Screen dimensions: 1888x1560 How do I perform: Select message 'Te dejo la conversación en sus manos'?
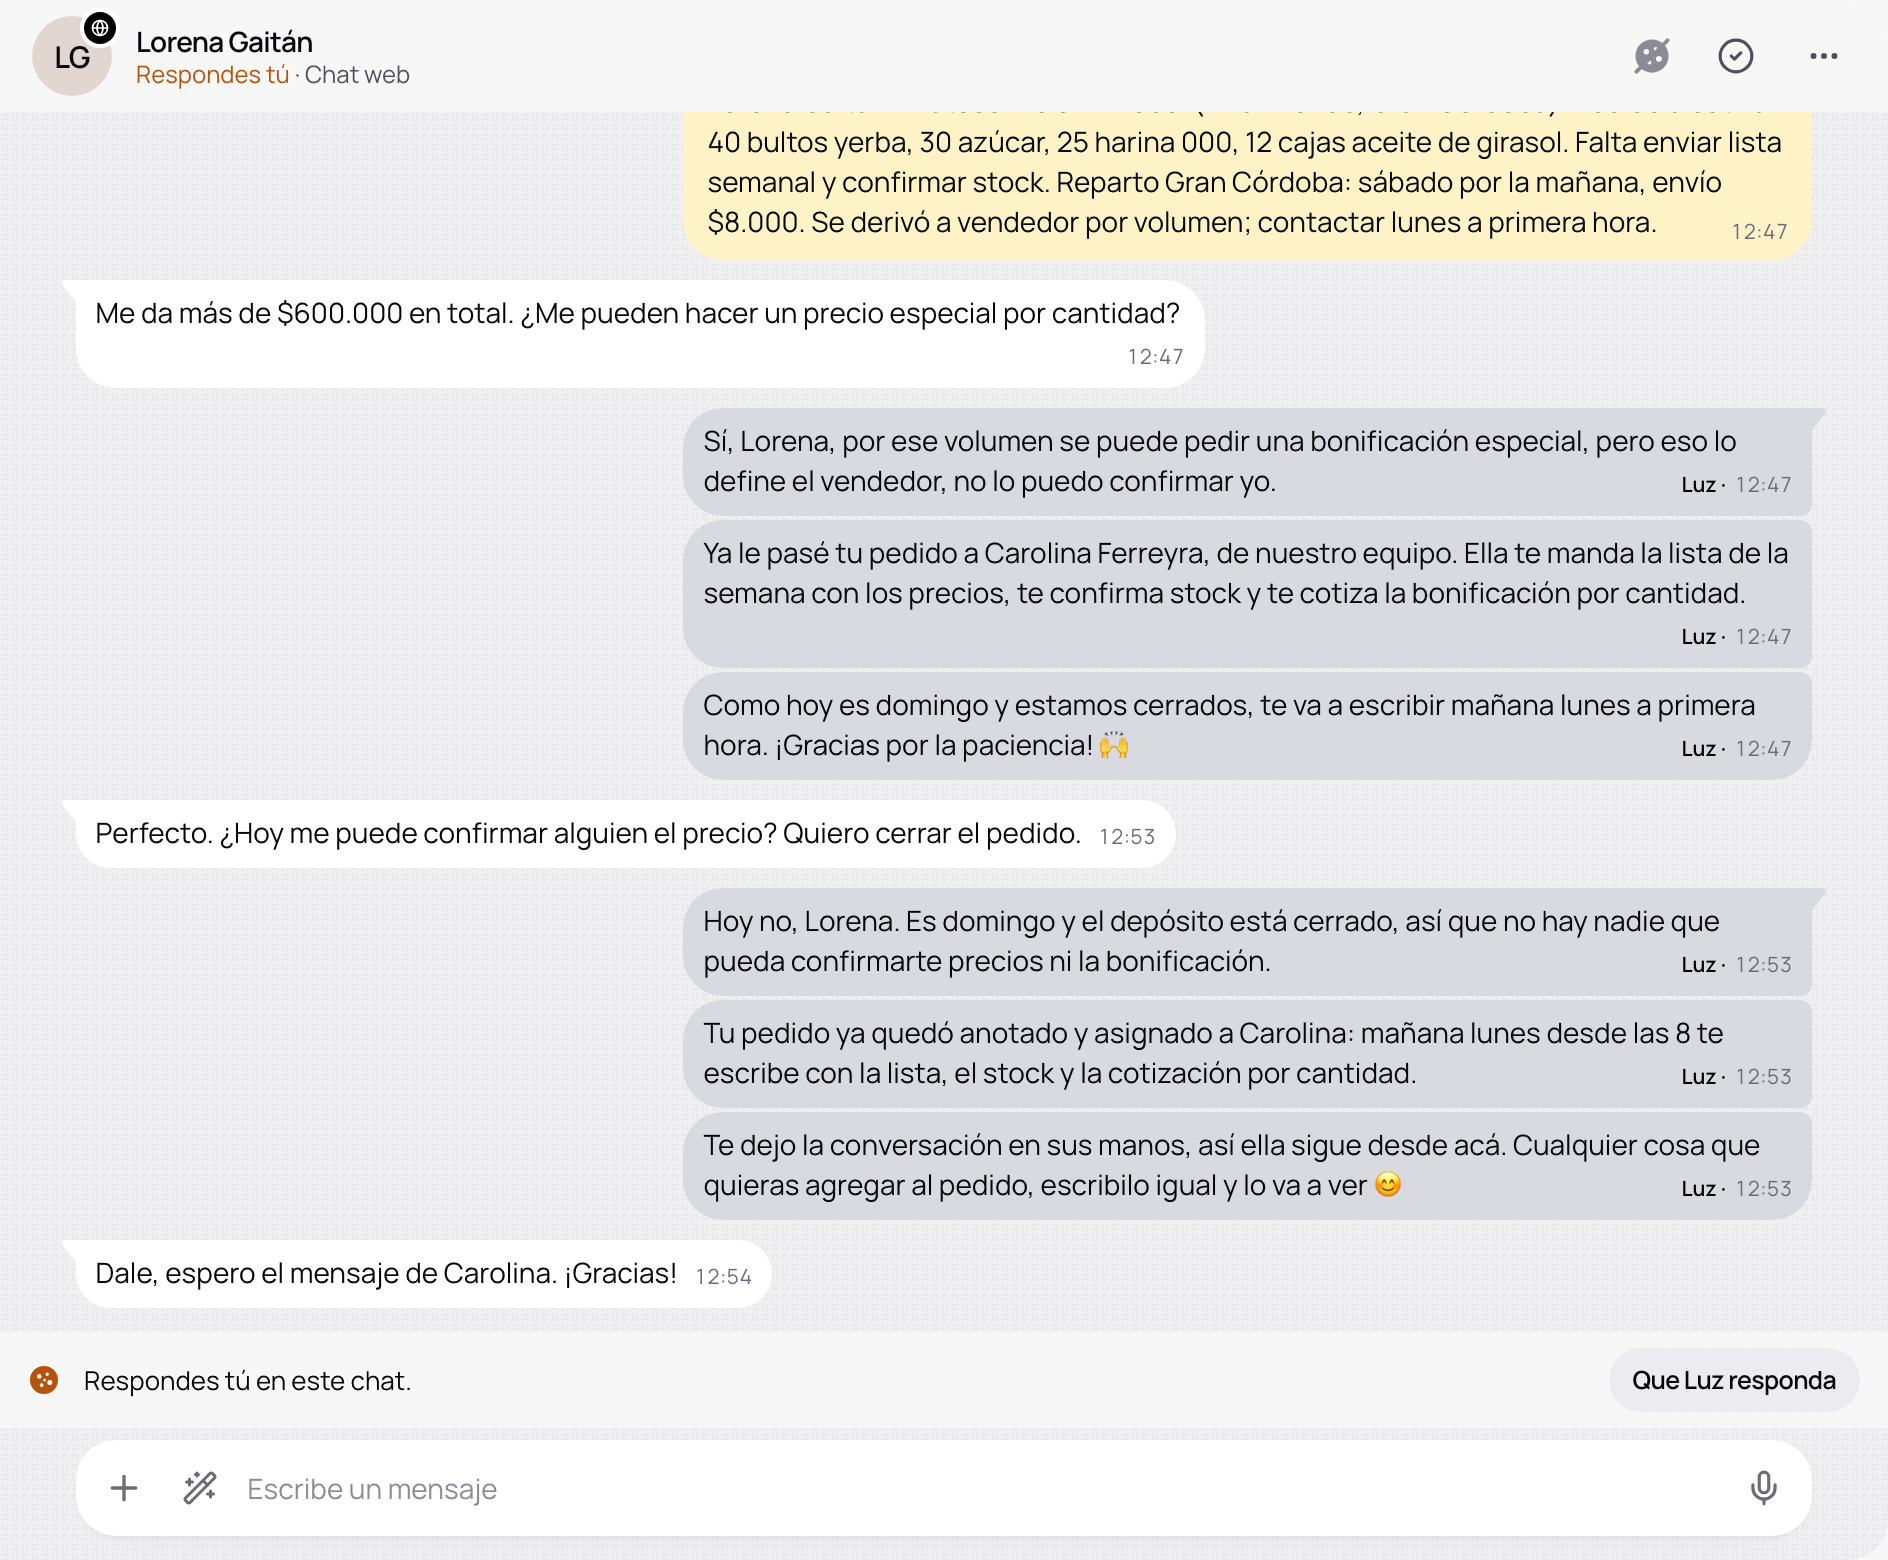click(1247, 1166)
